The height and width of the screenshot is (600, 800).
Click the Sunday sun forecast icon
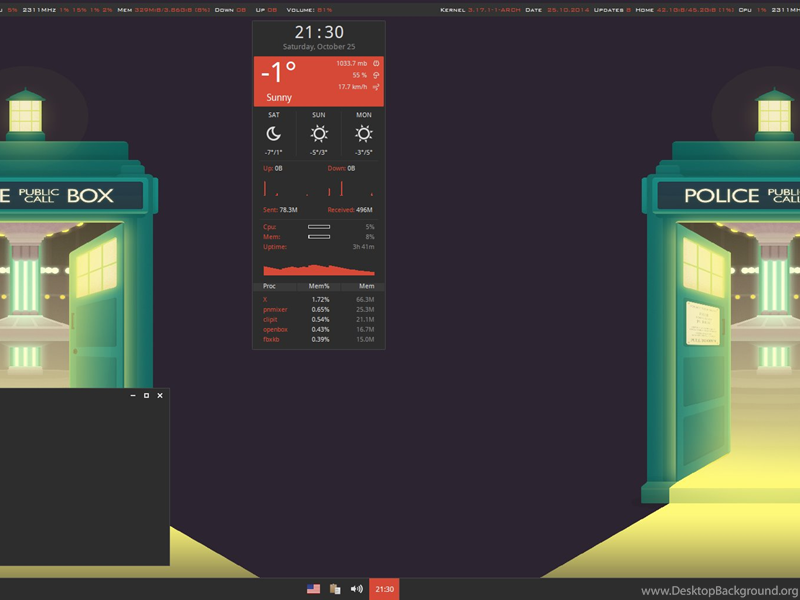(319, 134)
